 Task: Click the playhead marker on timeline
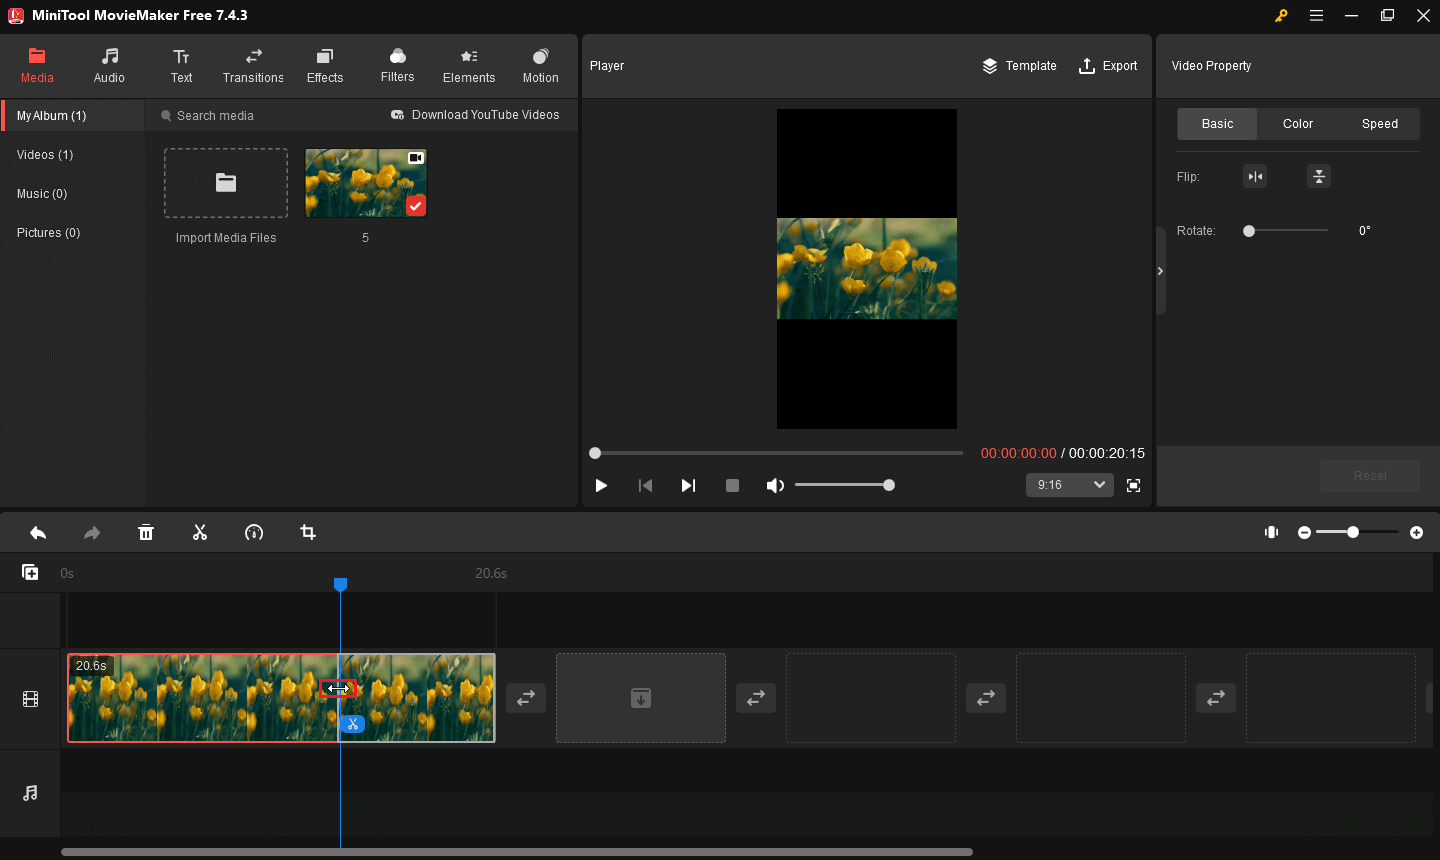pyautogui.click(x=340, y=584)
